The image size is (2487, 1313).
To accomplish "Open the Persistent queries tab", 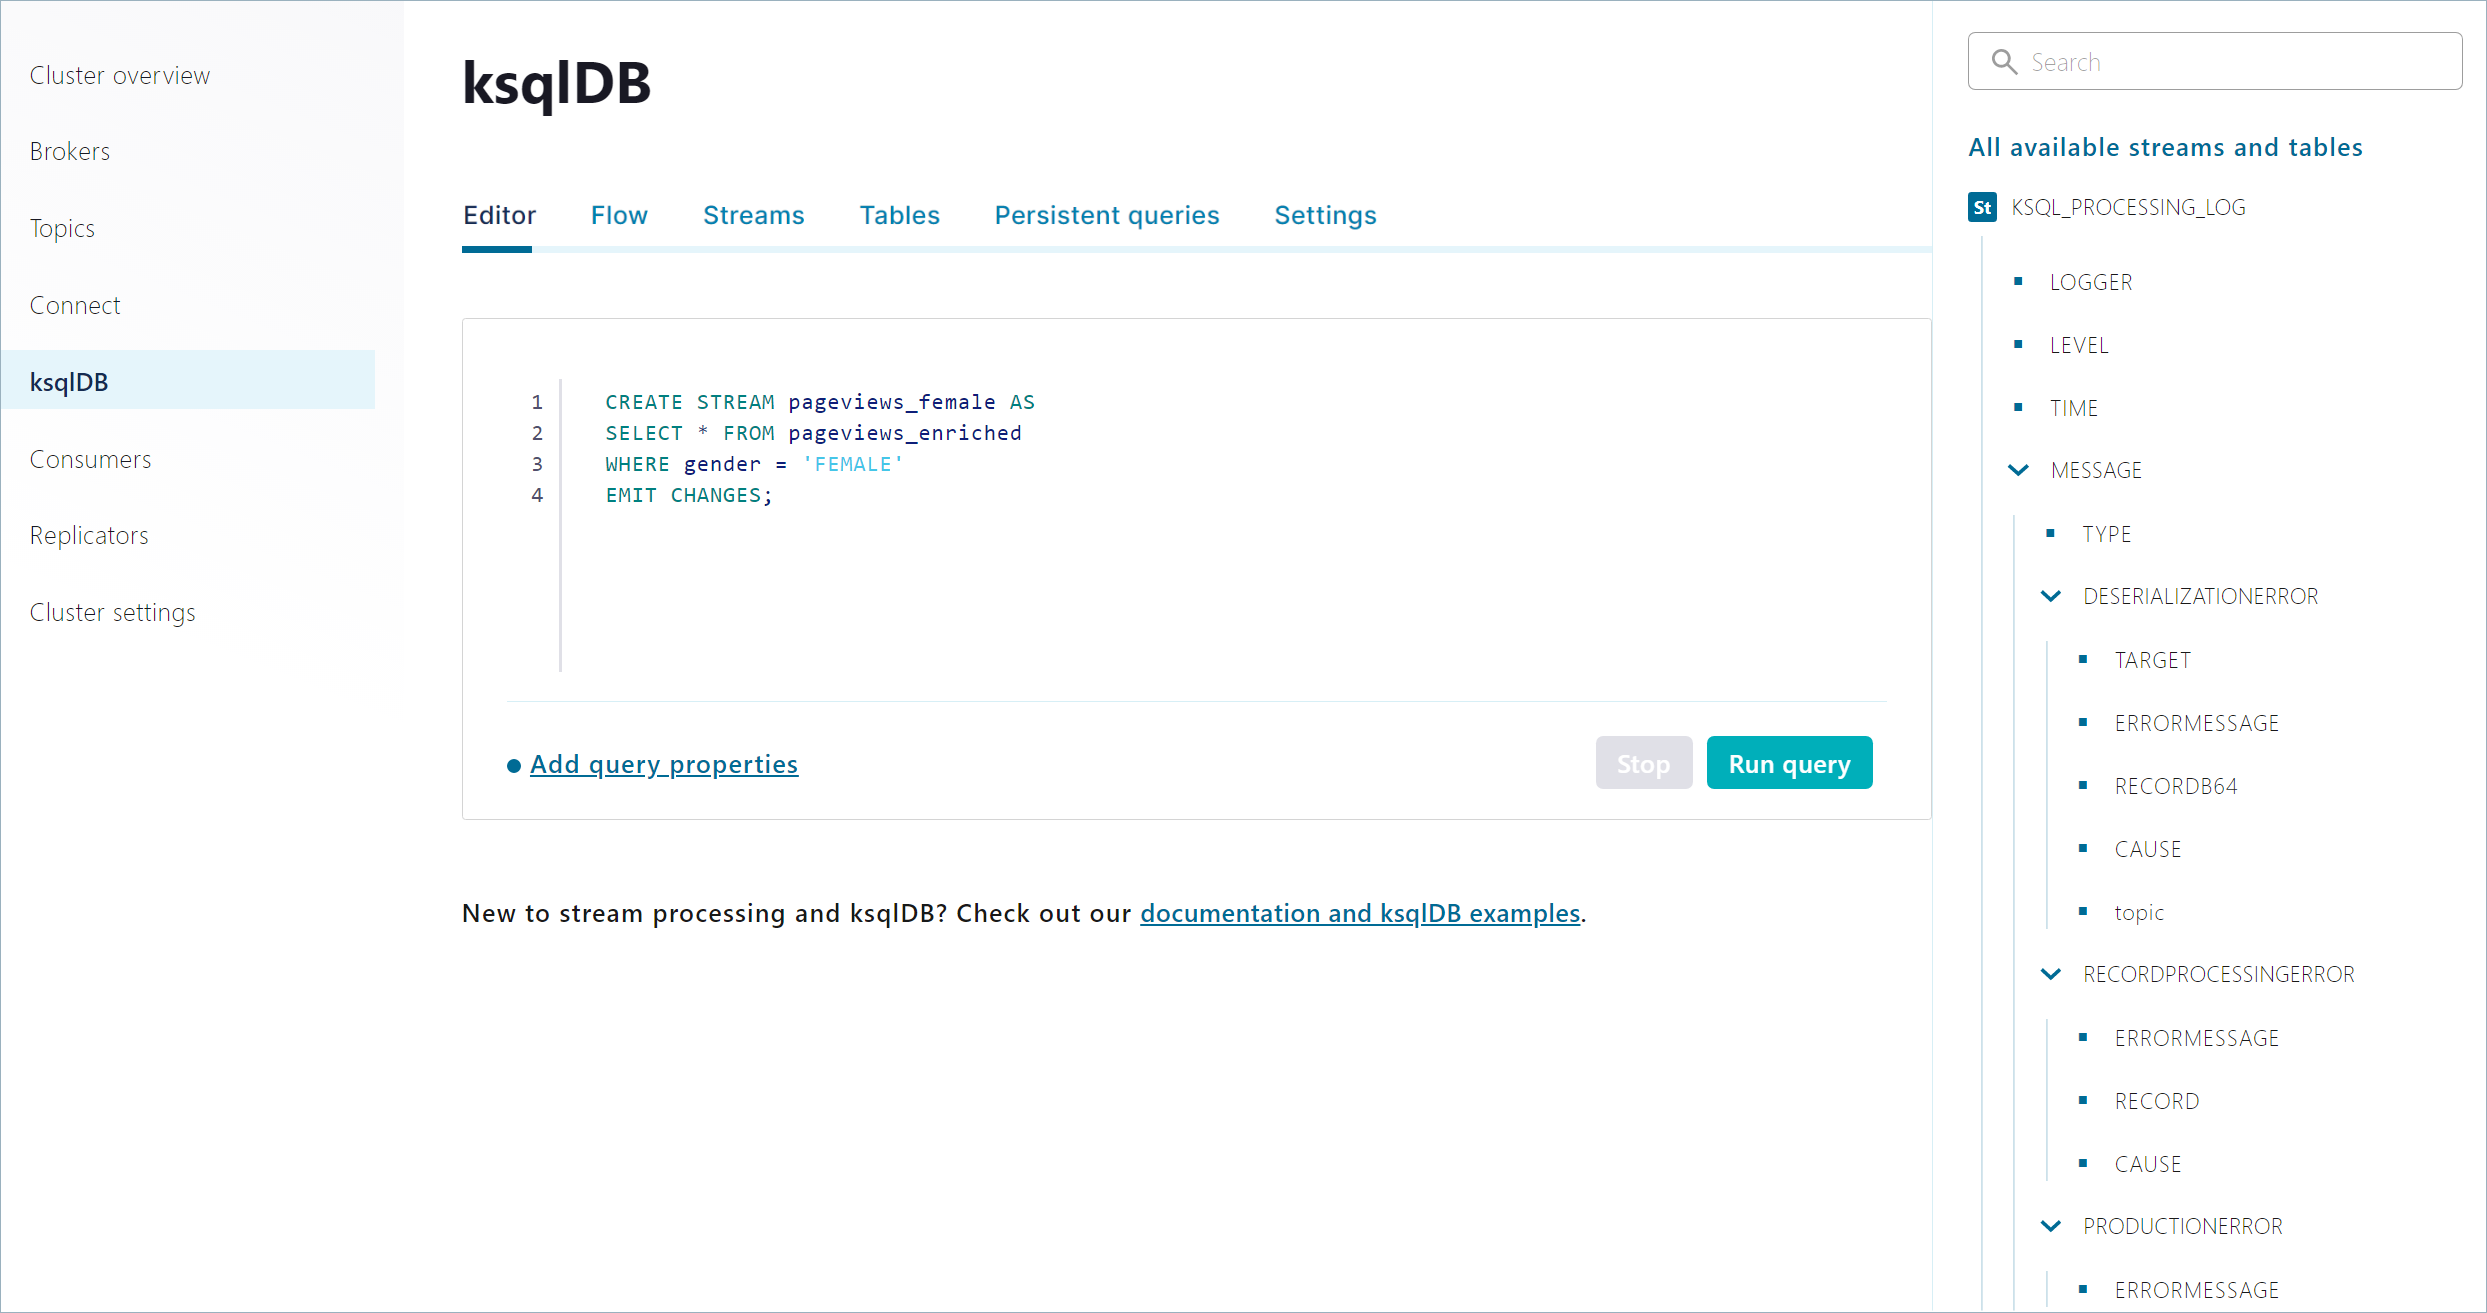I will 1106,215.
